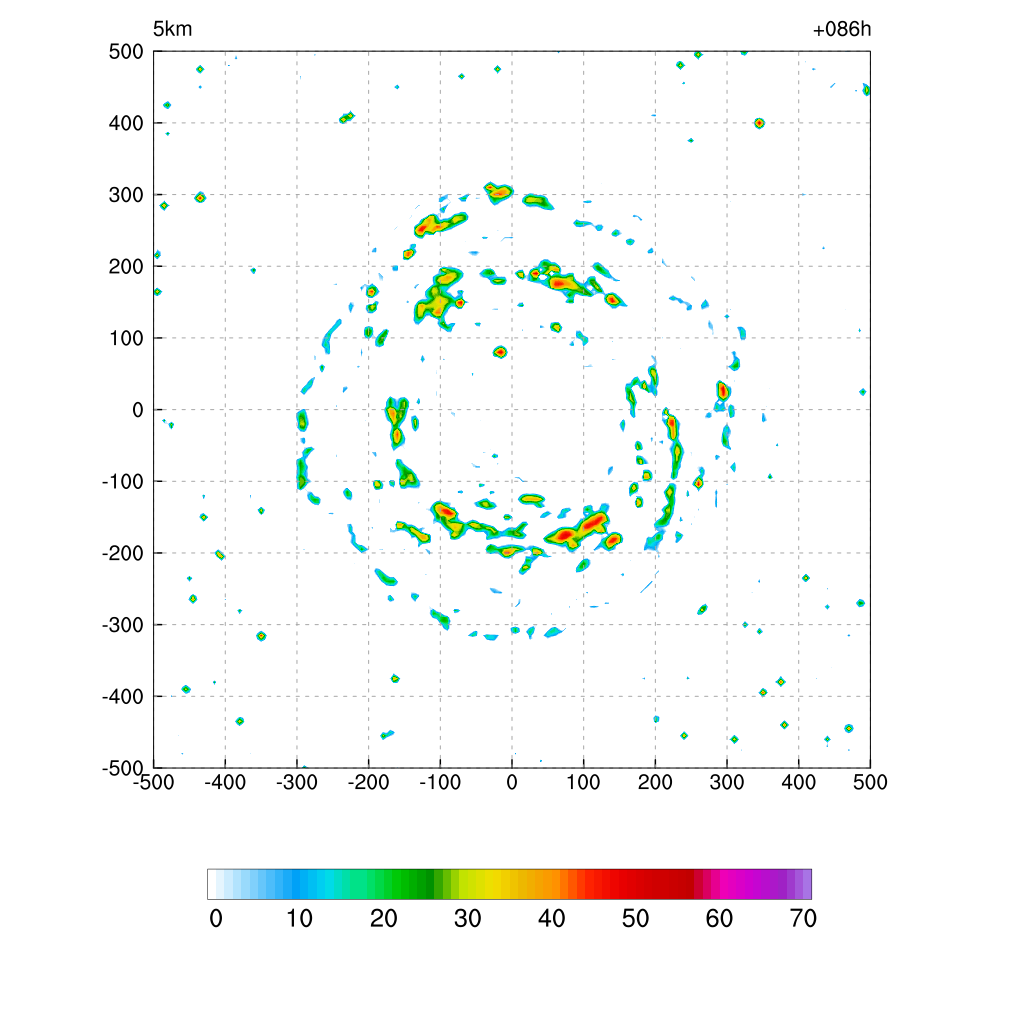Click the x-axis tick label '400'
This screenshot has height=1024, width=1024.
pyautogui.click(x=799, y=782)
